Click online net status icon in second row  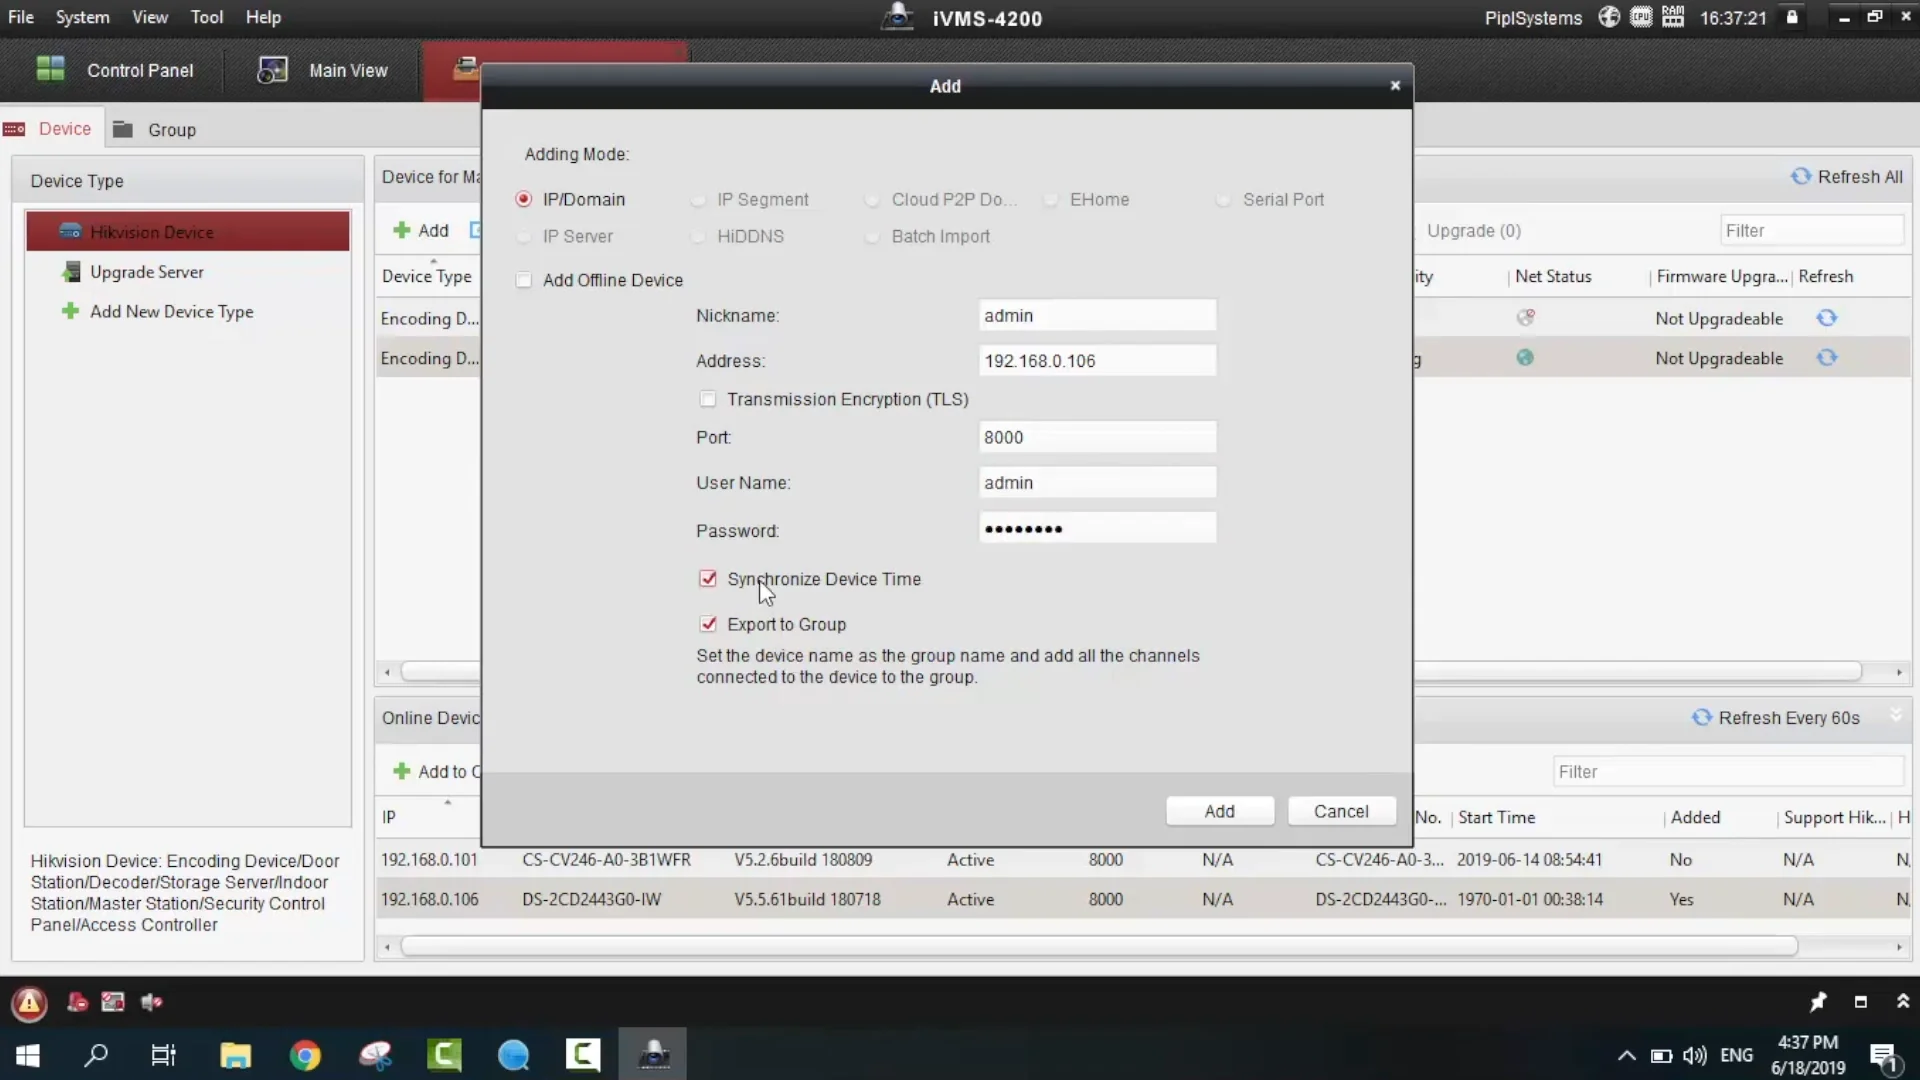click(x=1525, y=358)
